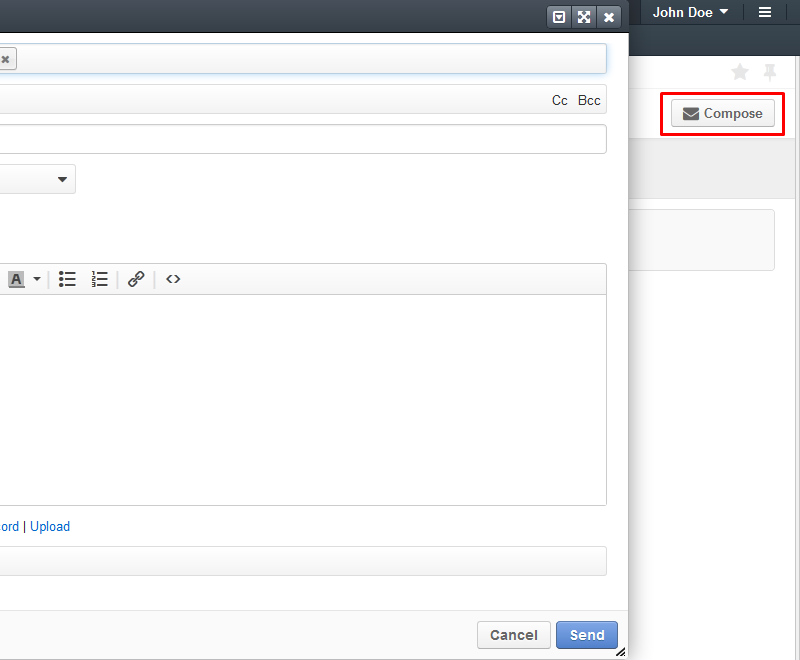Mark record as favorite with star icon
Viewport: 800px width, 660px height.
(740, 72)
